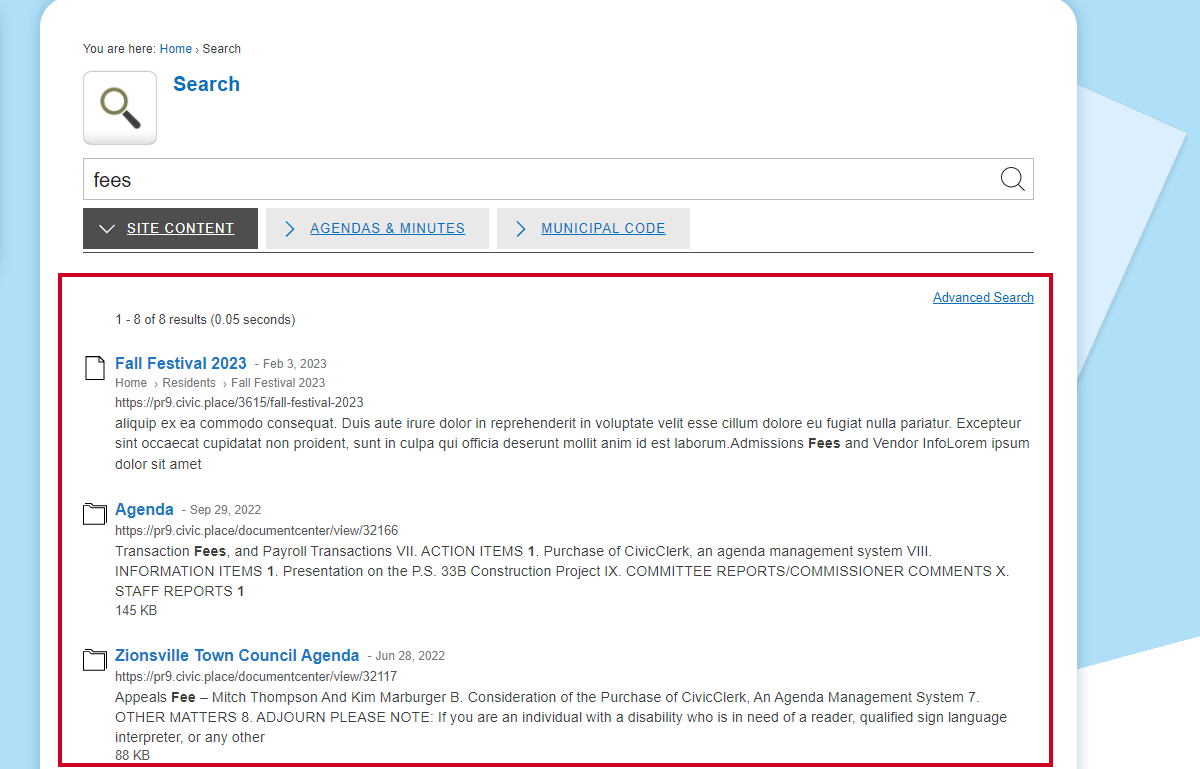Click the folder icon beside Zionsville Town Council Agenda
The height and width of the screenshot is (769, 1200).
94,660
